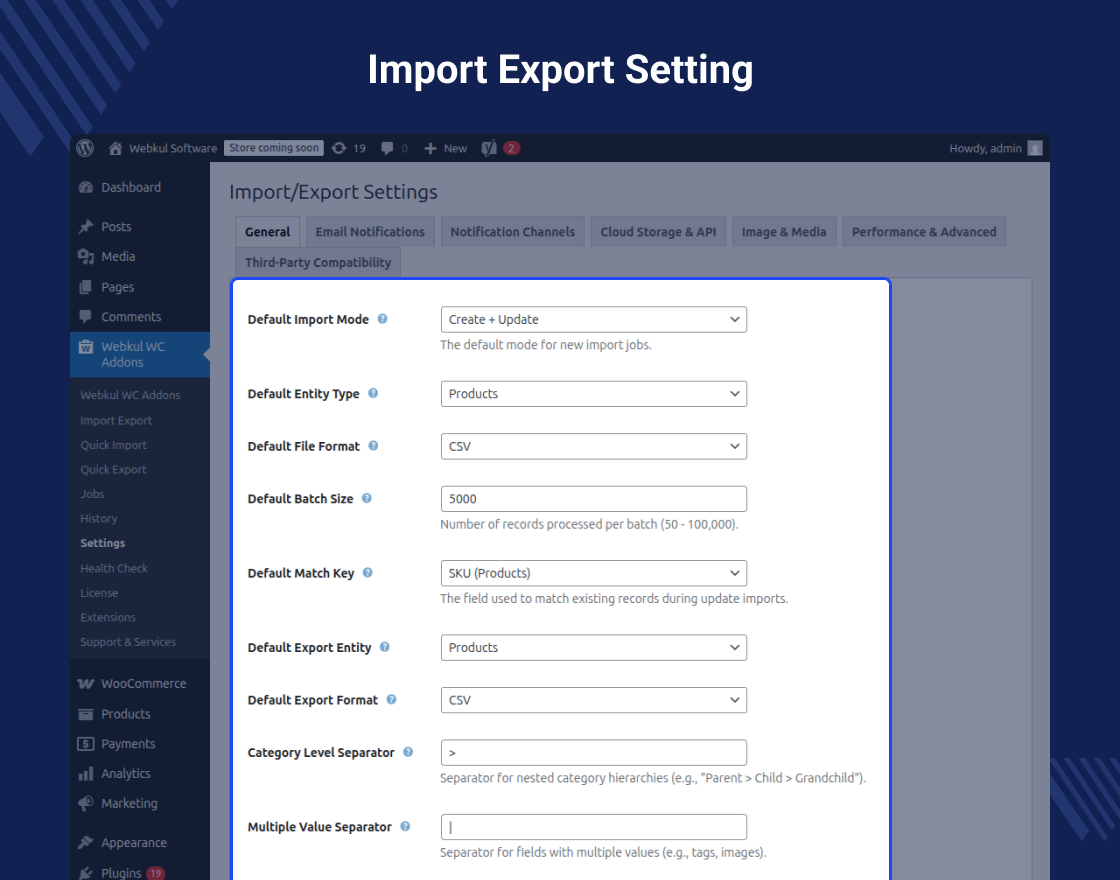
Task: Click the Comments icon in sidebar
Action: 86,316
